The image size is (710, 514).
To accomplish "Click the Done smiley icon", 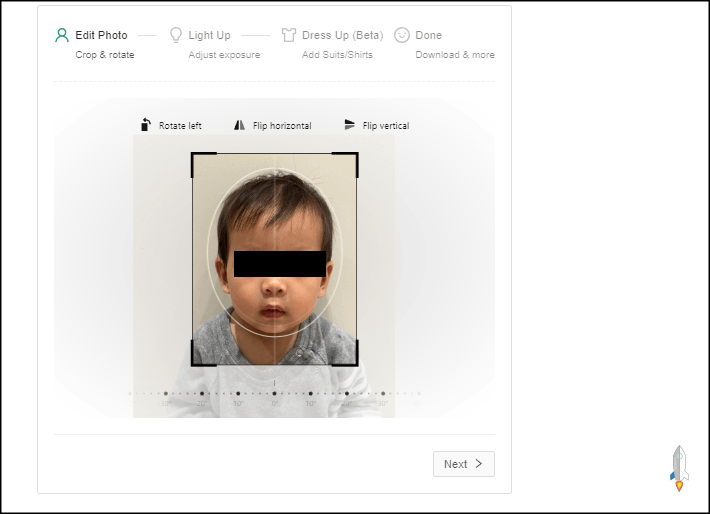I will coord(402,35).
